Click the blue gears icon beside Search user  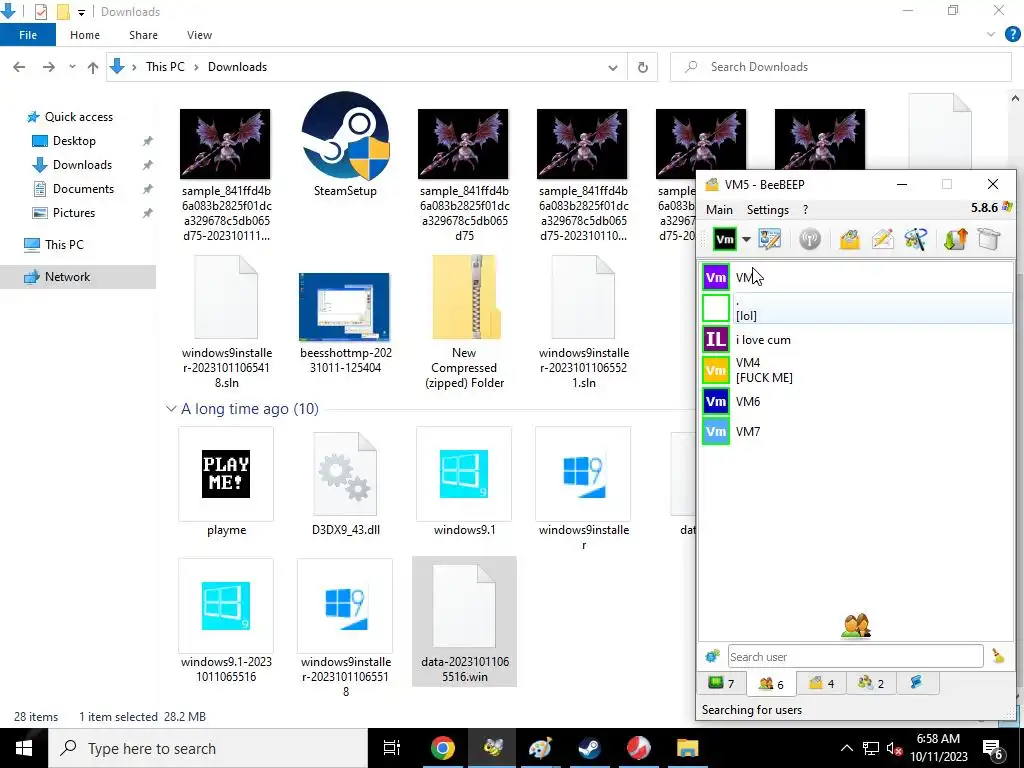click(x=712, y=656)
